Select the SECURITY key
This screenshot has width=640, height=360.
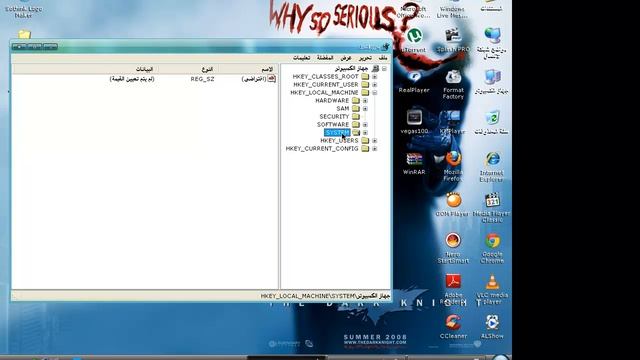coord(334,116)
